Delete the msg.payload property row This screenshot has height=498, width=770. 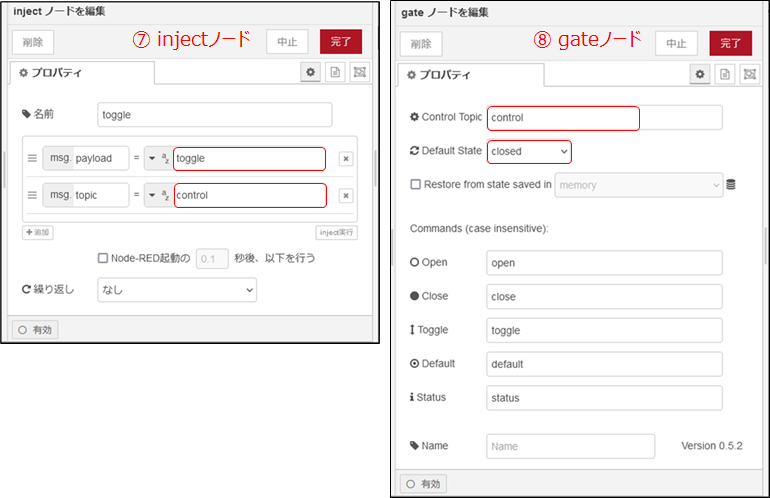tap(345, 159)
